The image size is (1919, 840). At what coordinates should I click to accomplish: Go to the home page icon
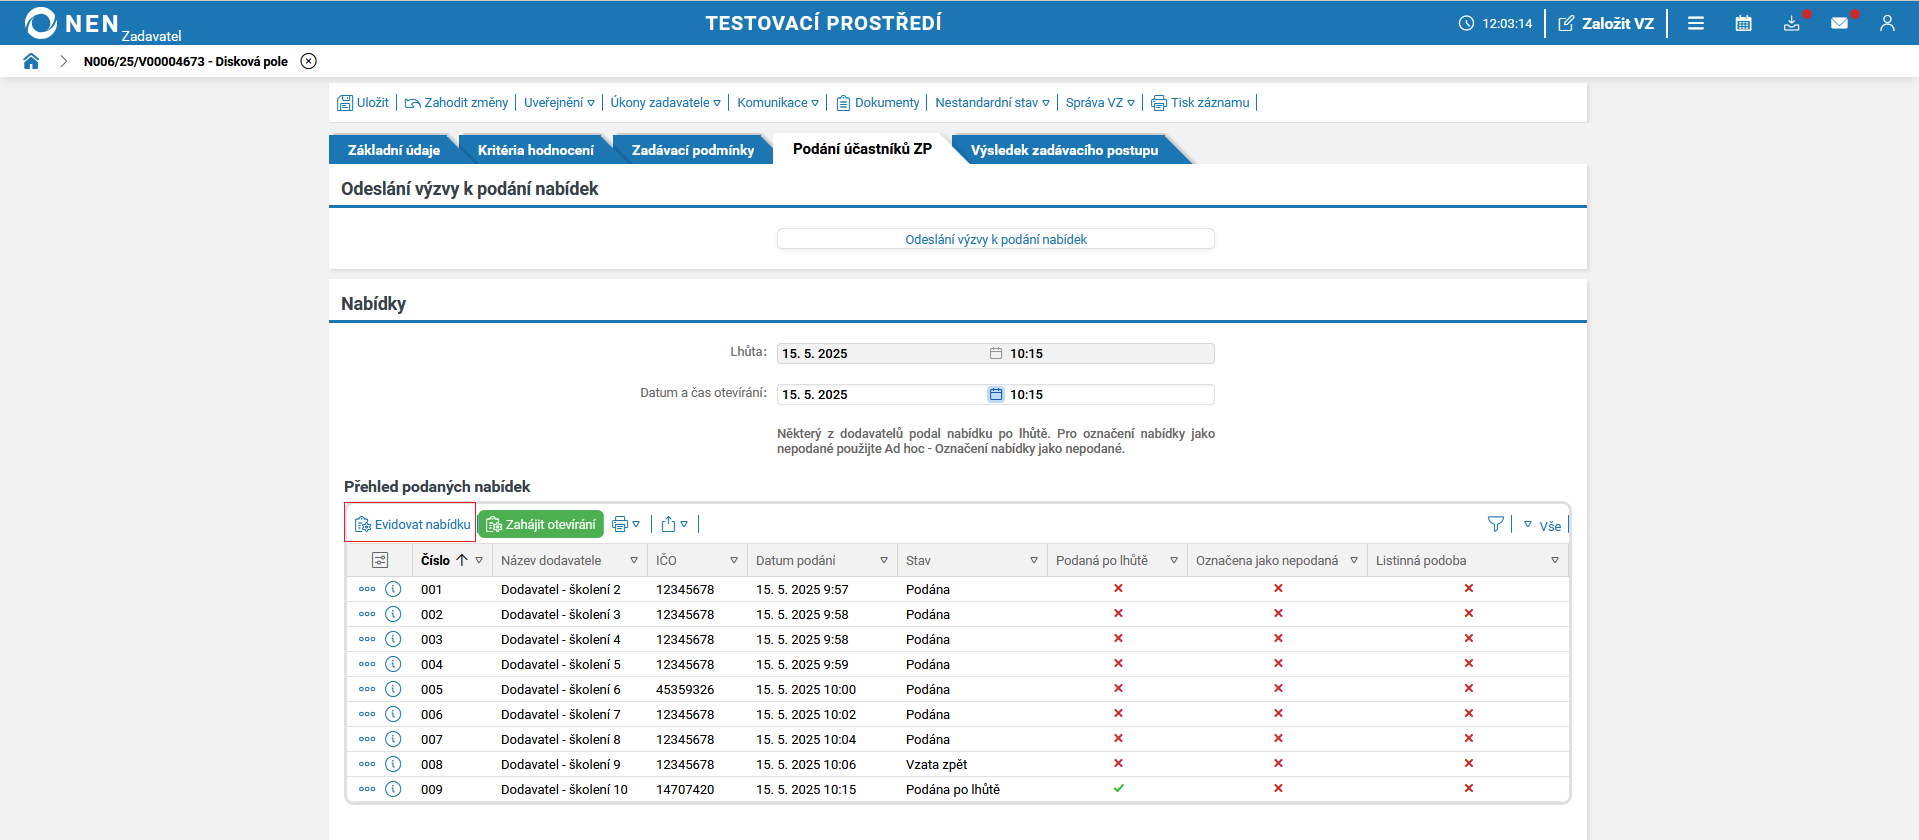[31, 61]
